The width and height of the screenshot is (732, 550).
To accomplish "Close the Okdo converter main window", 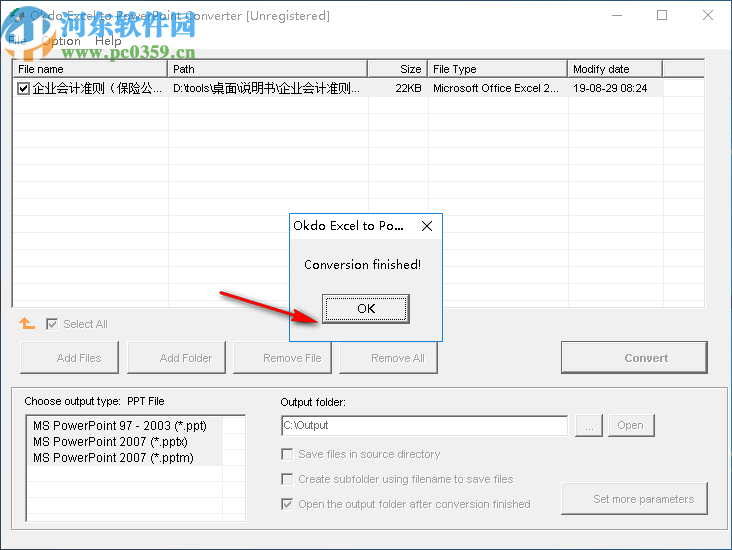I will [707, 15].
